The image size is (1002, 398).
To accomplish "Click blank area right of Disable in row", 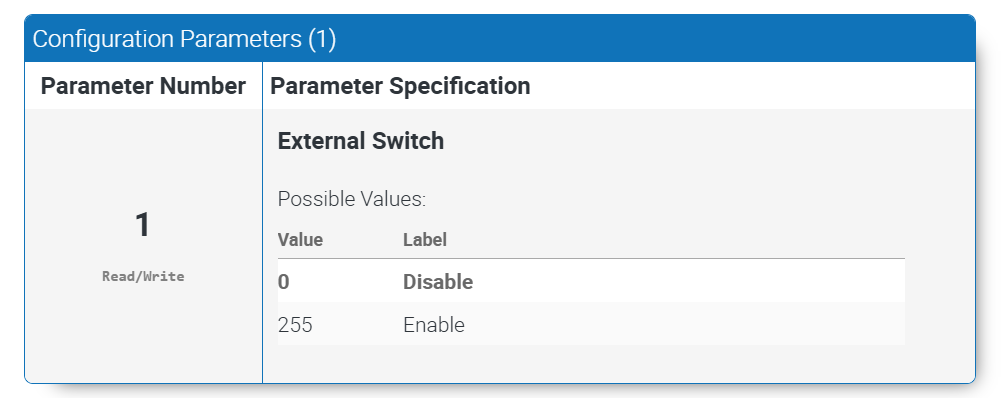I will pos(689,282).
